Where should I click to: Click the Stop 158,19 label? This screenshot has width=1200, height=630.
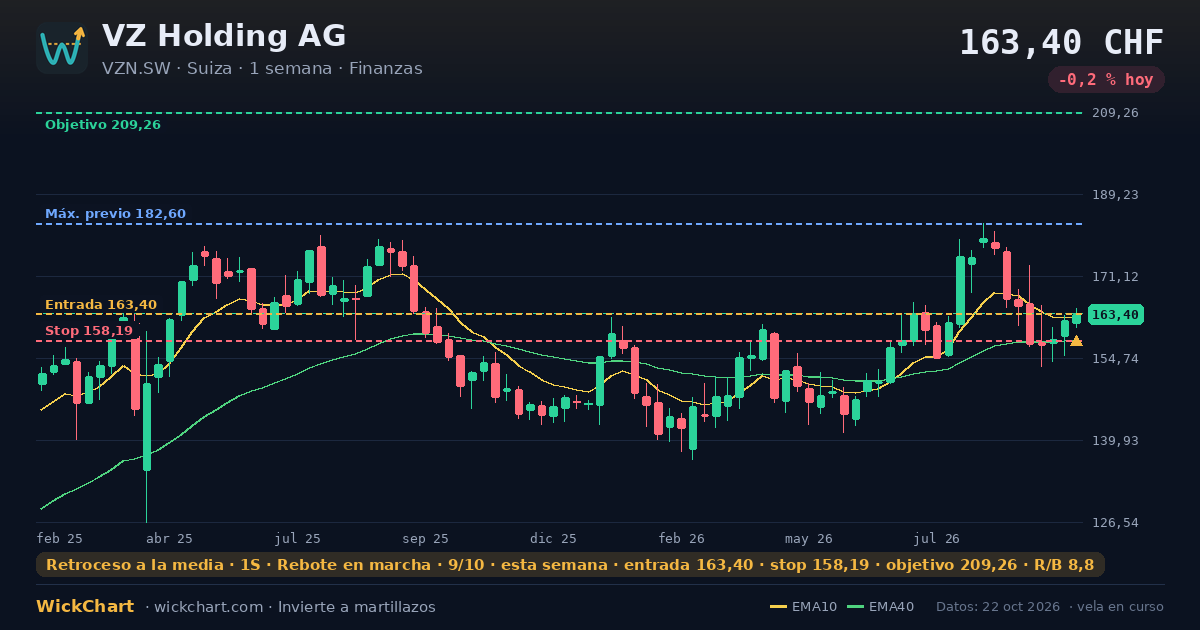[x=89, y=331]
